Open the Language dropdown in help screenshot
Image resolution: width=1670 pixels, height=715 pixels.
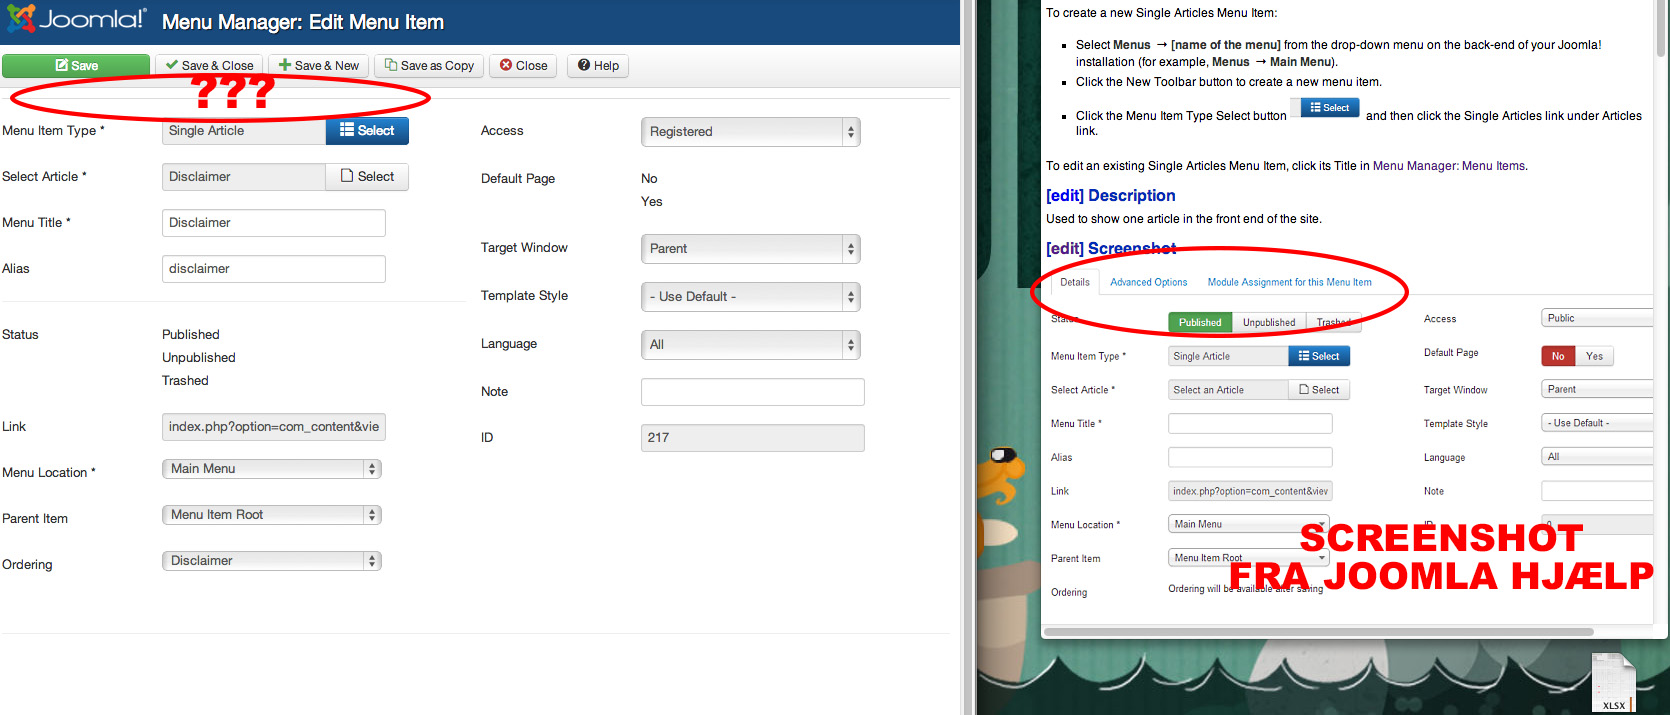pyautogui.click(x=1597, y=457)
